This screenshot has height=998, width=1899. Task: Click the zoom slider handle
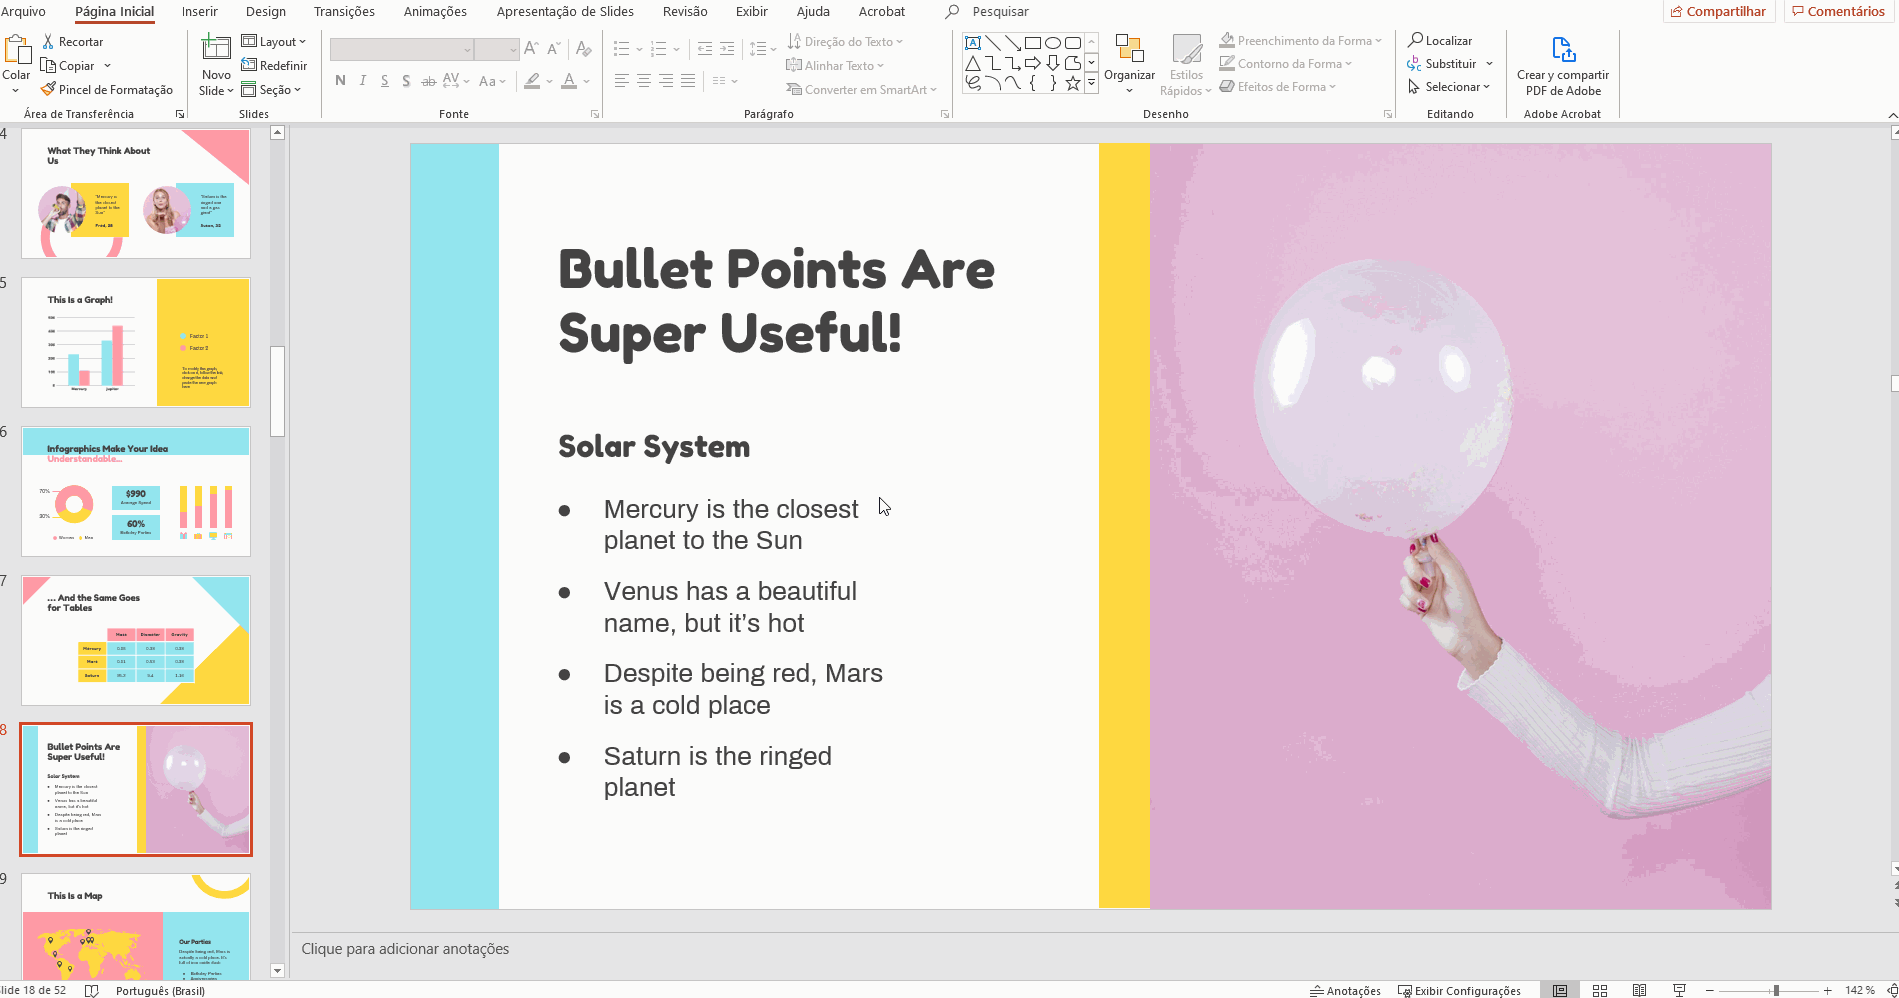(x=1776, y=990)
